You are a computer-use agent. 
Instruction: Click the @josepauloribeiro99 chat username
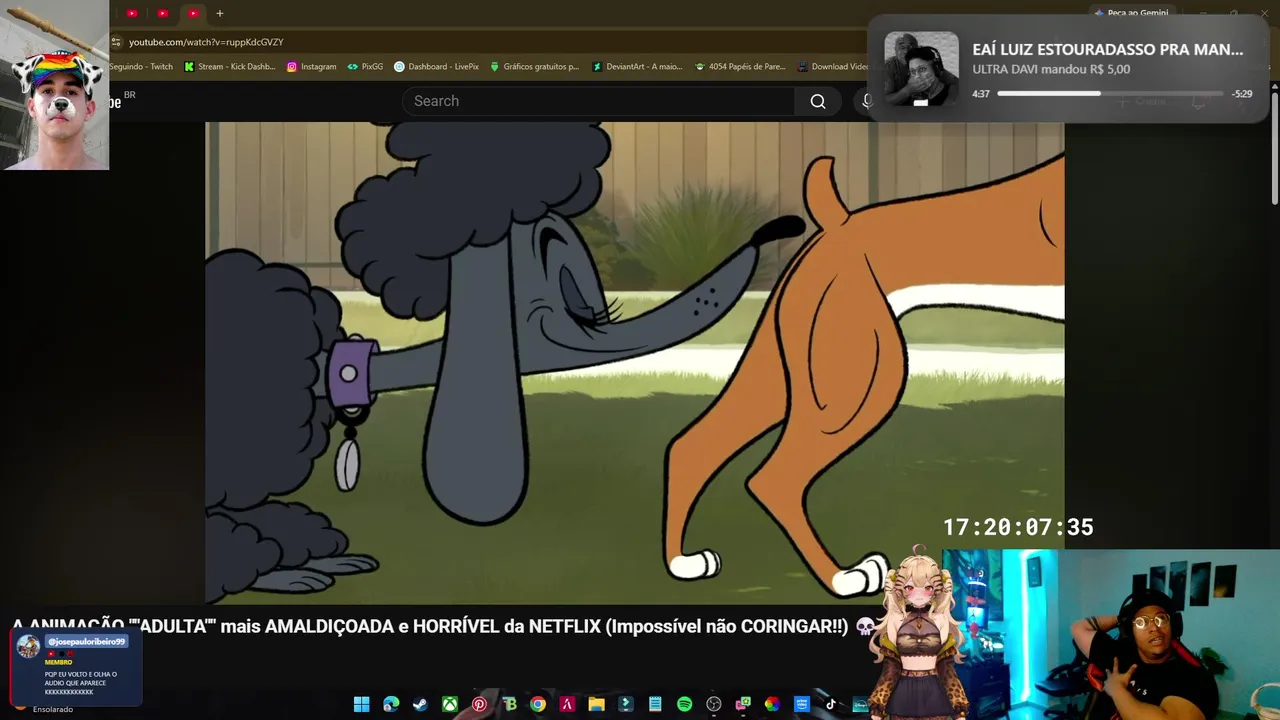pyautogui.click(x=86, y=641)
